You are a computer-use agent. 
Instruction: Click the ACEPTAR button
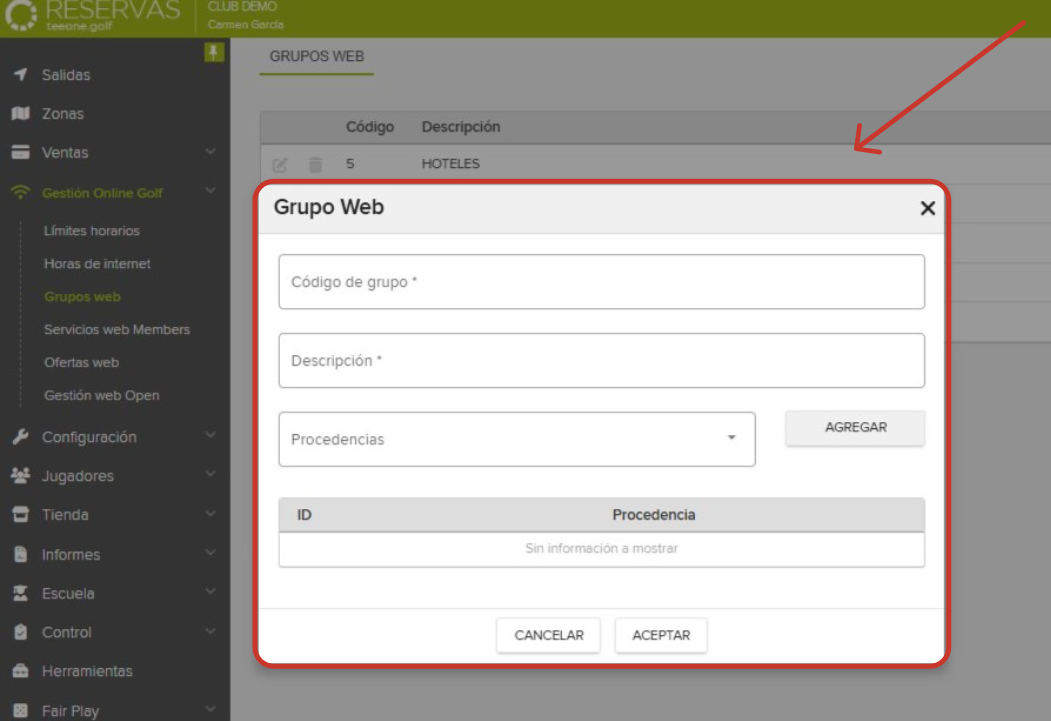661,636
